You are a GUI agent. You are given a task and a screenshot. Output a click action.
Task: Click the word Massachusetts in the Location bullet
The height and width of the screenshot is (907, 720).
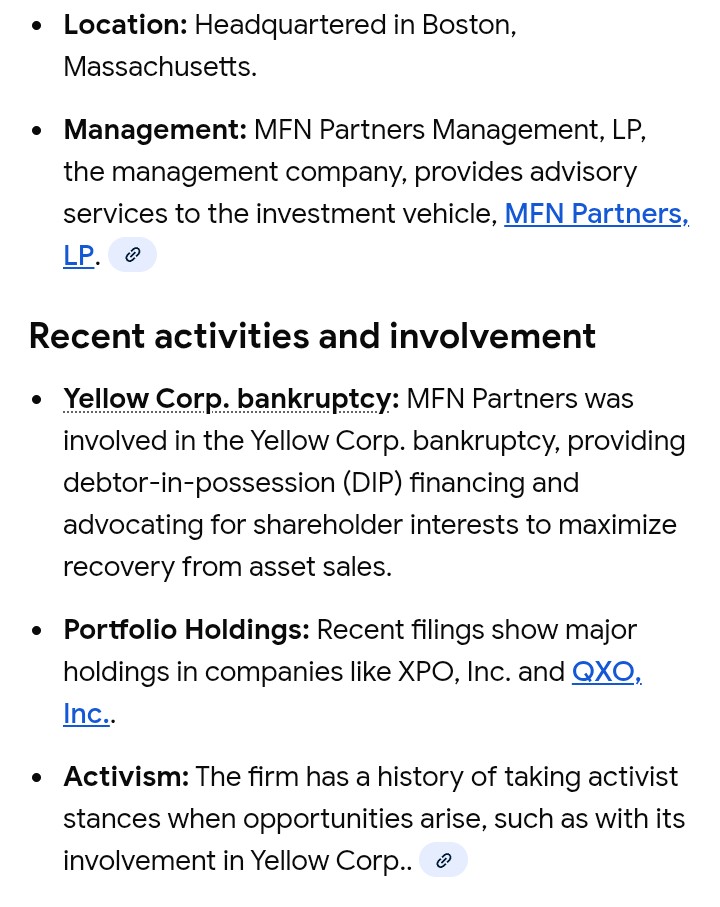click(x=159, y=67)
